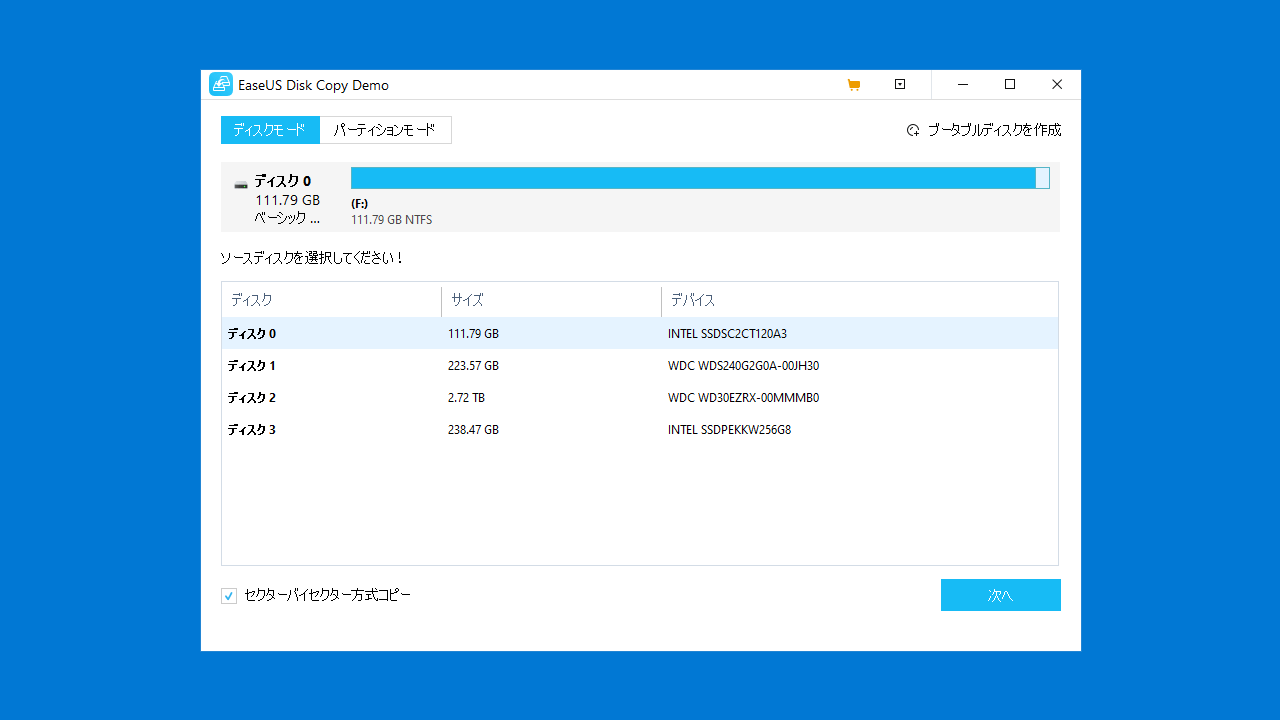Minimize the EaseUS Disk Copy window
Image resolution: width=1280 pixels, height=720 pixels.
[962, 85]
